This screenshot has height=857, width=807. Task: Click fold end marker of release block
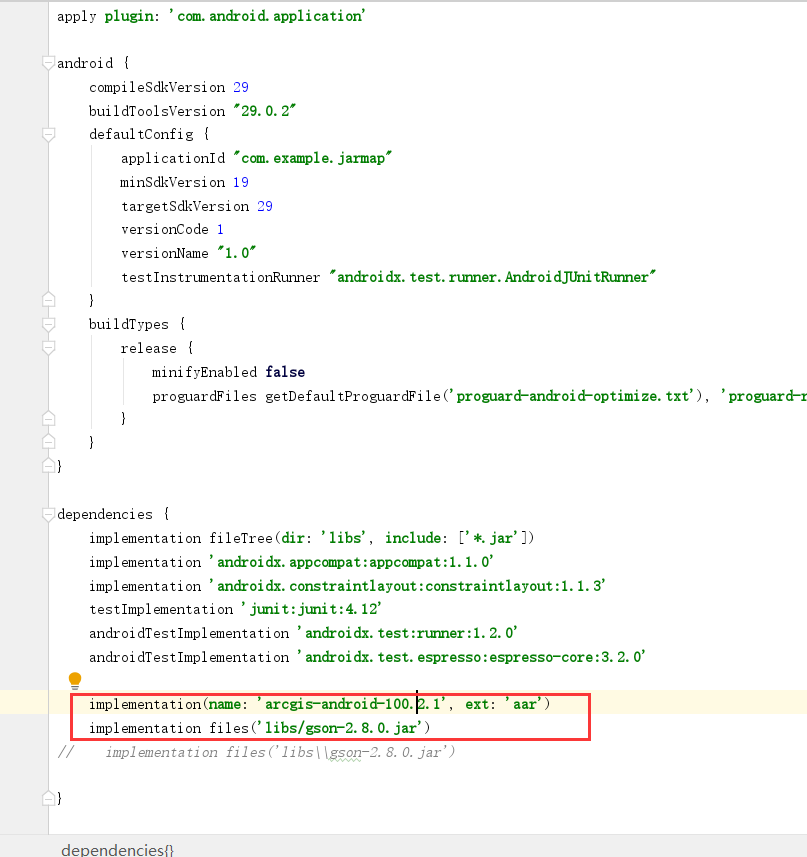(49, 419)
